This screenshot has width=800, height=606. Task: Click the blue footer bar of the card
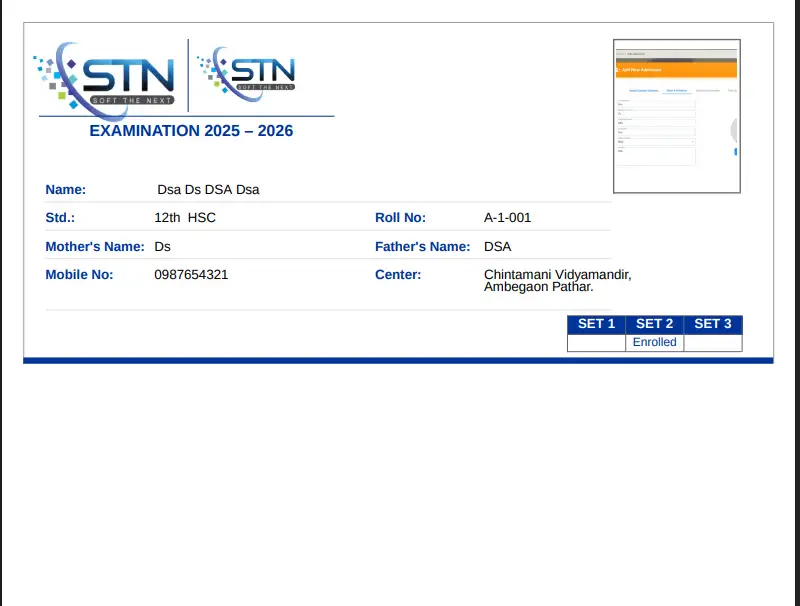coord(398,360)
